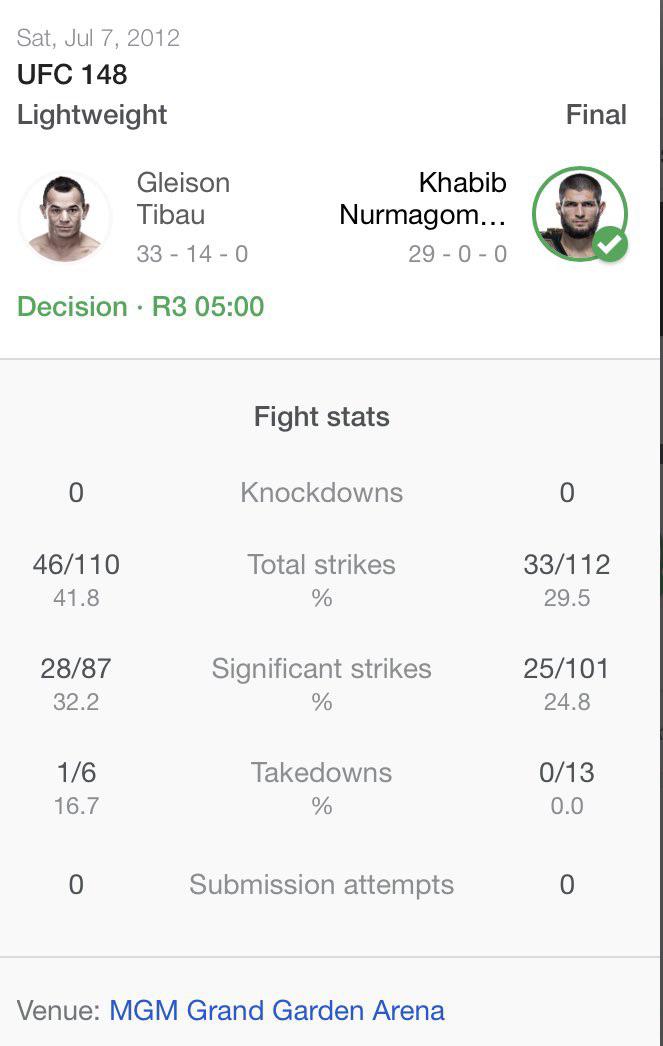Screen dimensions: 663x1046
Task: Click the Total strikes stat label
Action: [321, 565]
